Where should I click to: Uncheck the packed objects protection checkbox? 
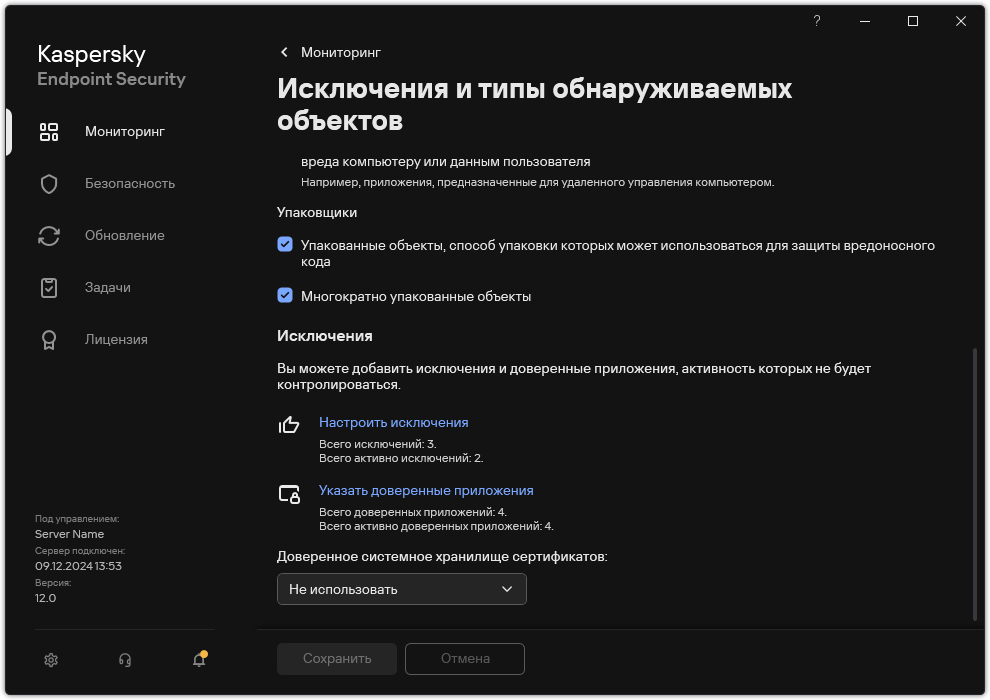(285, 244)
